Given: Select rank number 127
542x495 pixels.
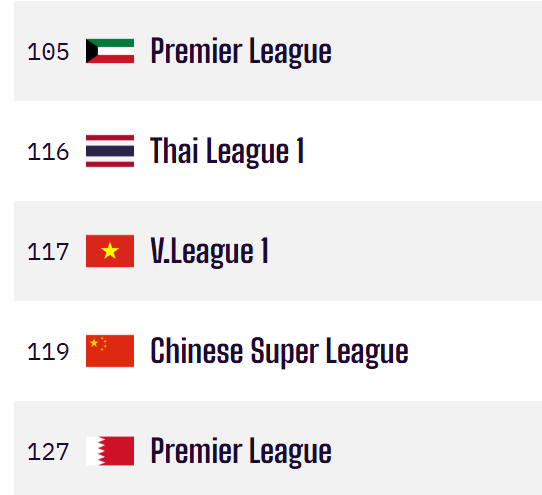Looking at the screenshot, I should 48,451.
